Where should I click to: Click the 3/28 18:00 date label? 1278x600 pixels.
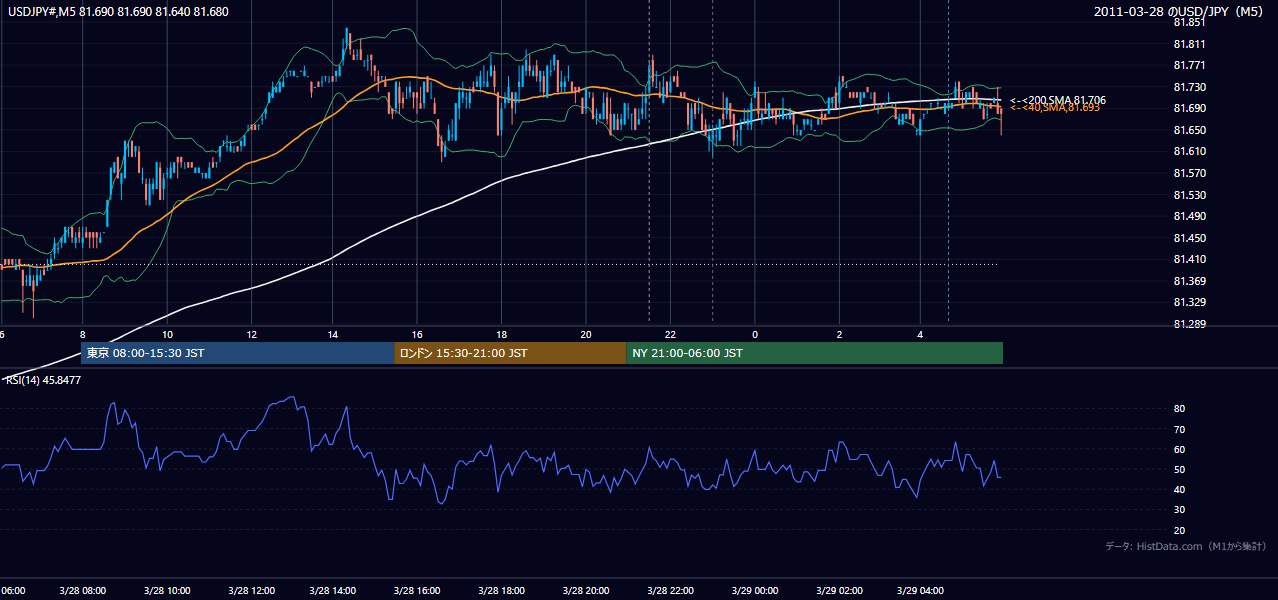tap(501, 590)
